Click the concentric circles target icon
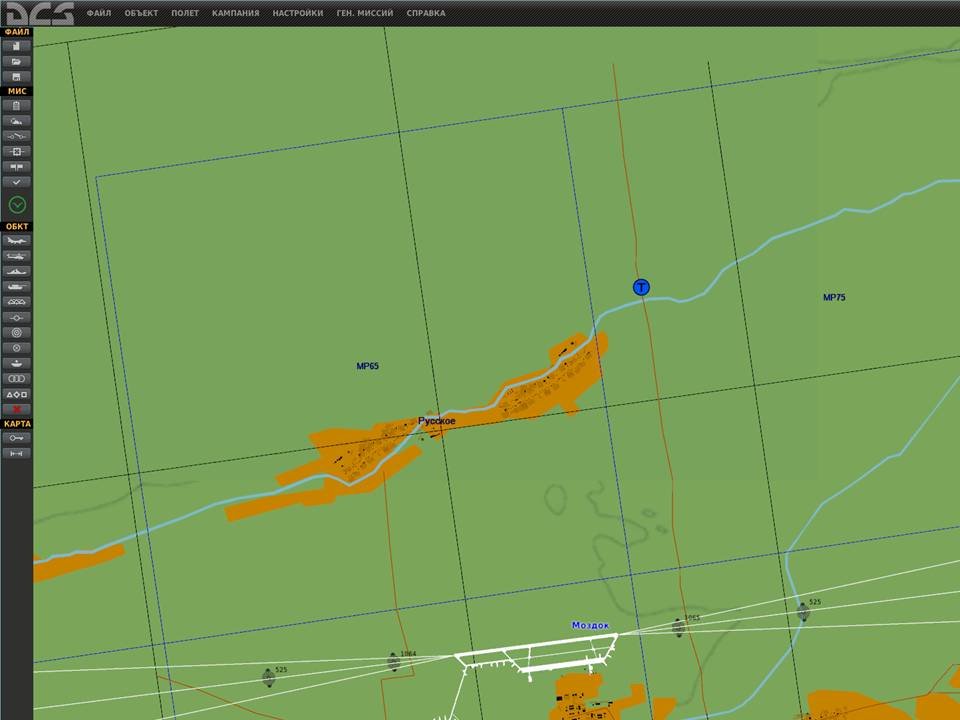 click(x=17, y=332)
